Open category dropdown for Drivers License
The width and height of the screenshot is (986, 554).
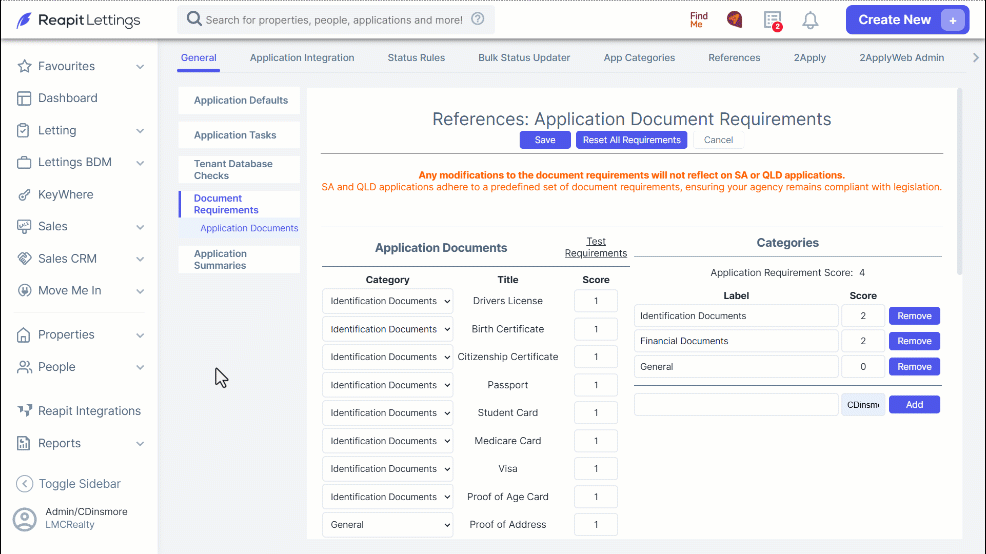click(x=387, y=301)
